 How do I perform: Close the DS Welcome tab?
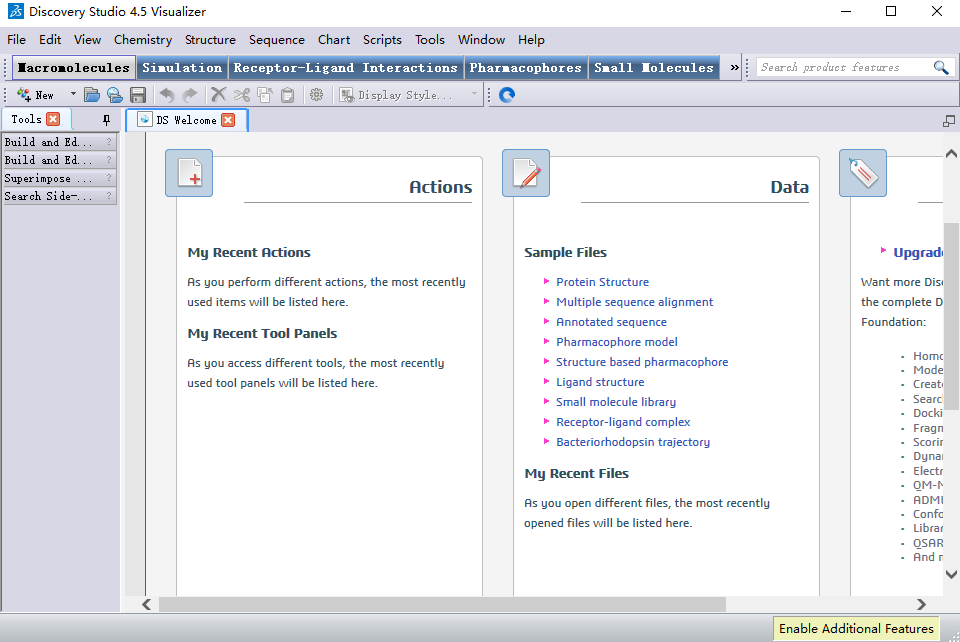click(x=228, y=120)
